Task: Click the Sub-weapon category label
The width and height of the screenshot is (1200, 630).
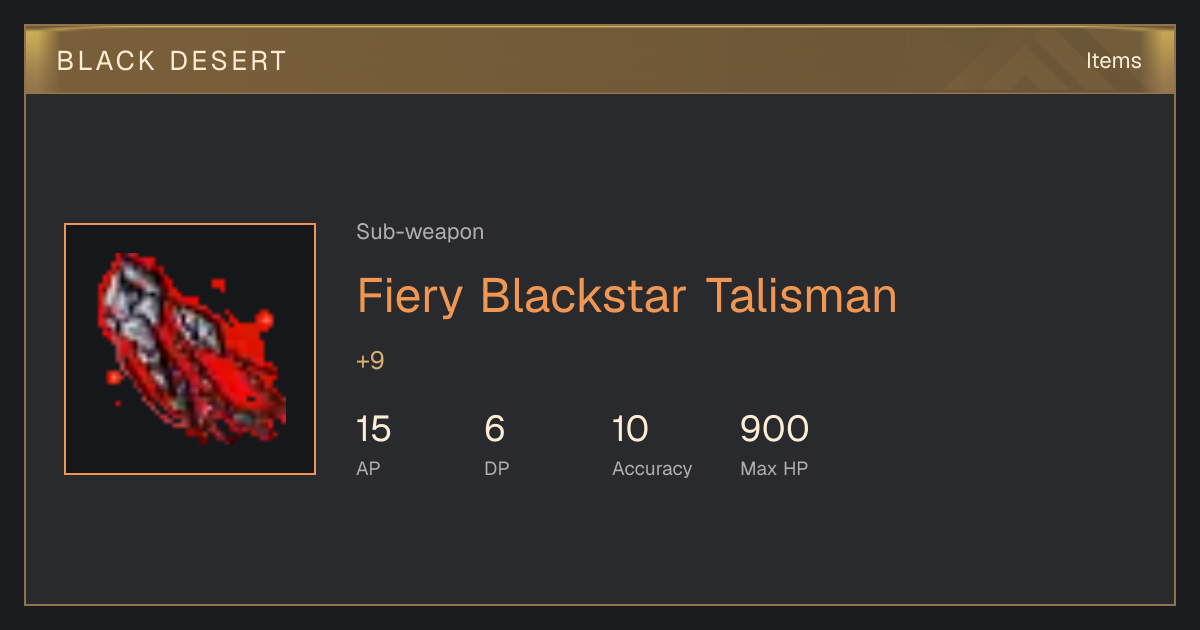Action: tap(420, 232)
